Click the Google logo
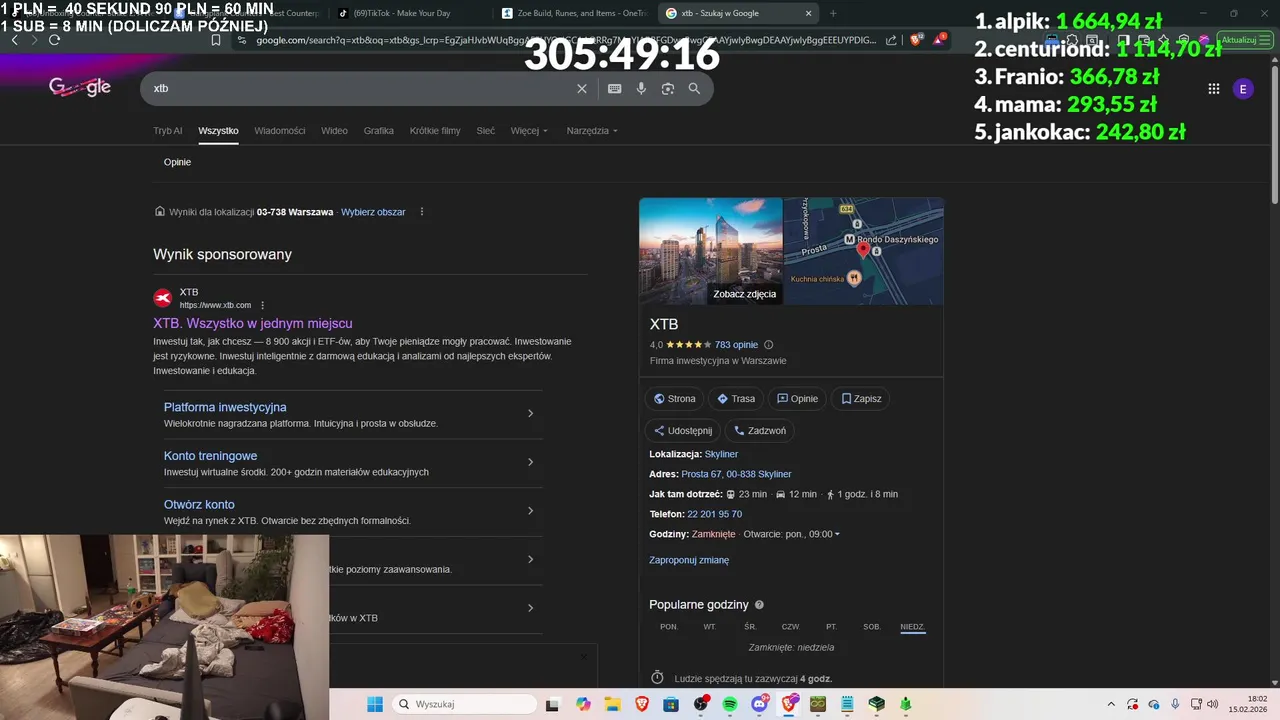1280x720 pixels. click(80, 87)
